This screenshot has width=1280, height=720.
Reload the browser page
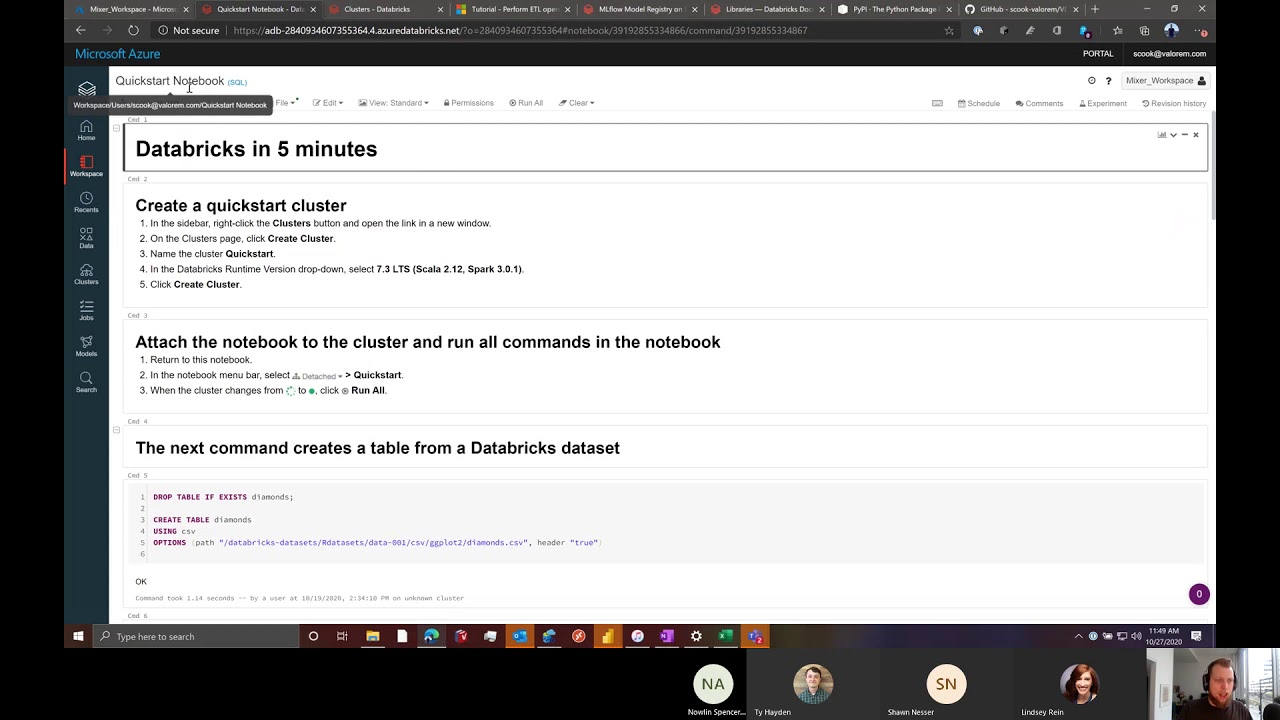[133, 30]
